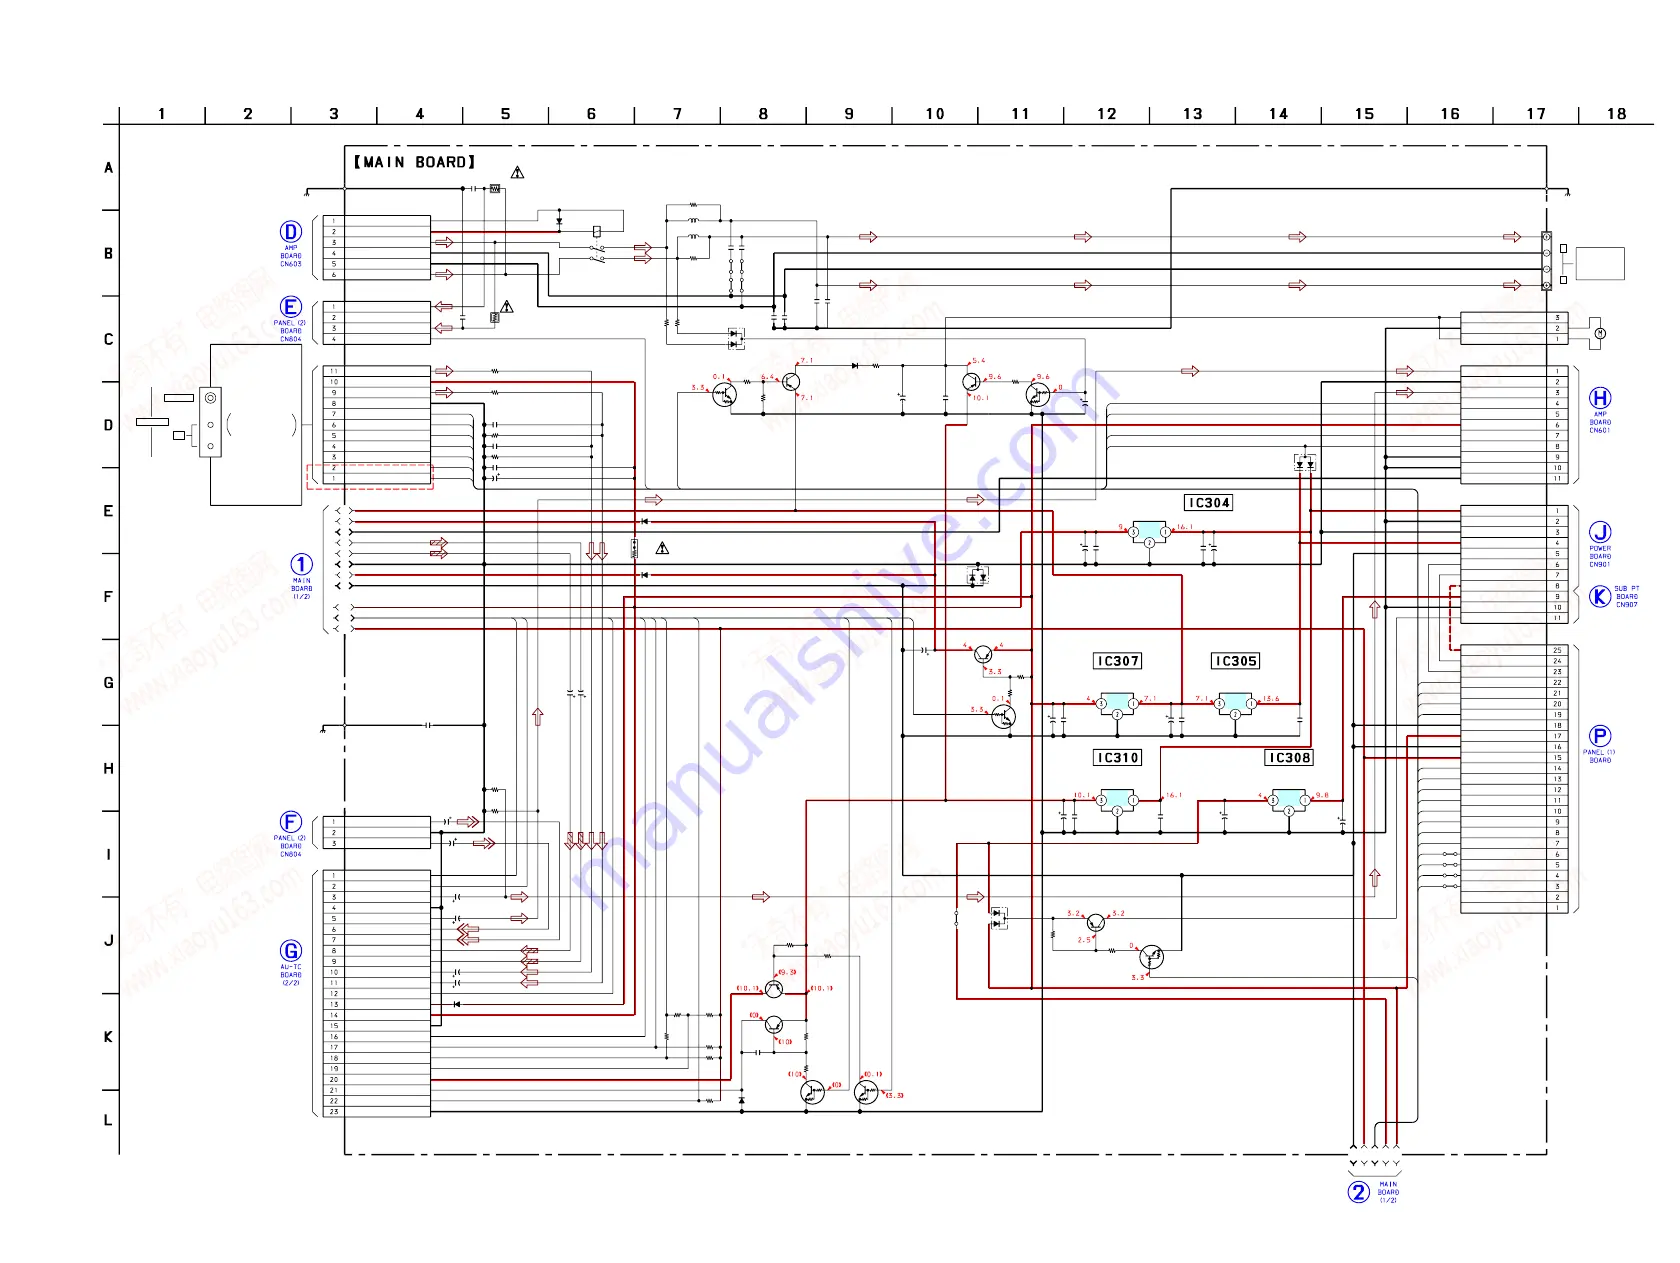Screen dimensions: 1680x1263
Task: Click grid column number 1
Action: pos(162,114)
